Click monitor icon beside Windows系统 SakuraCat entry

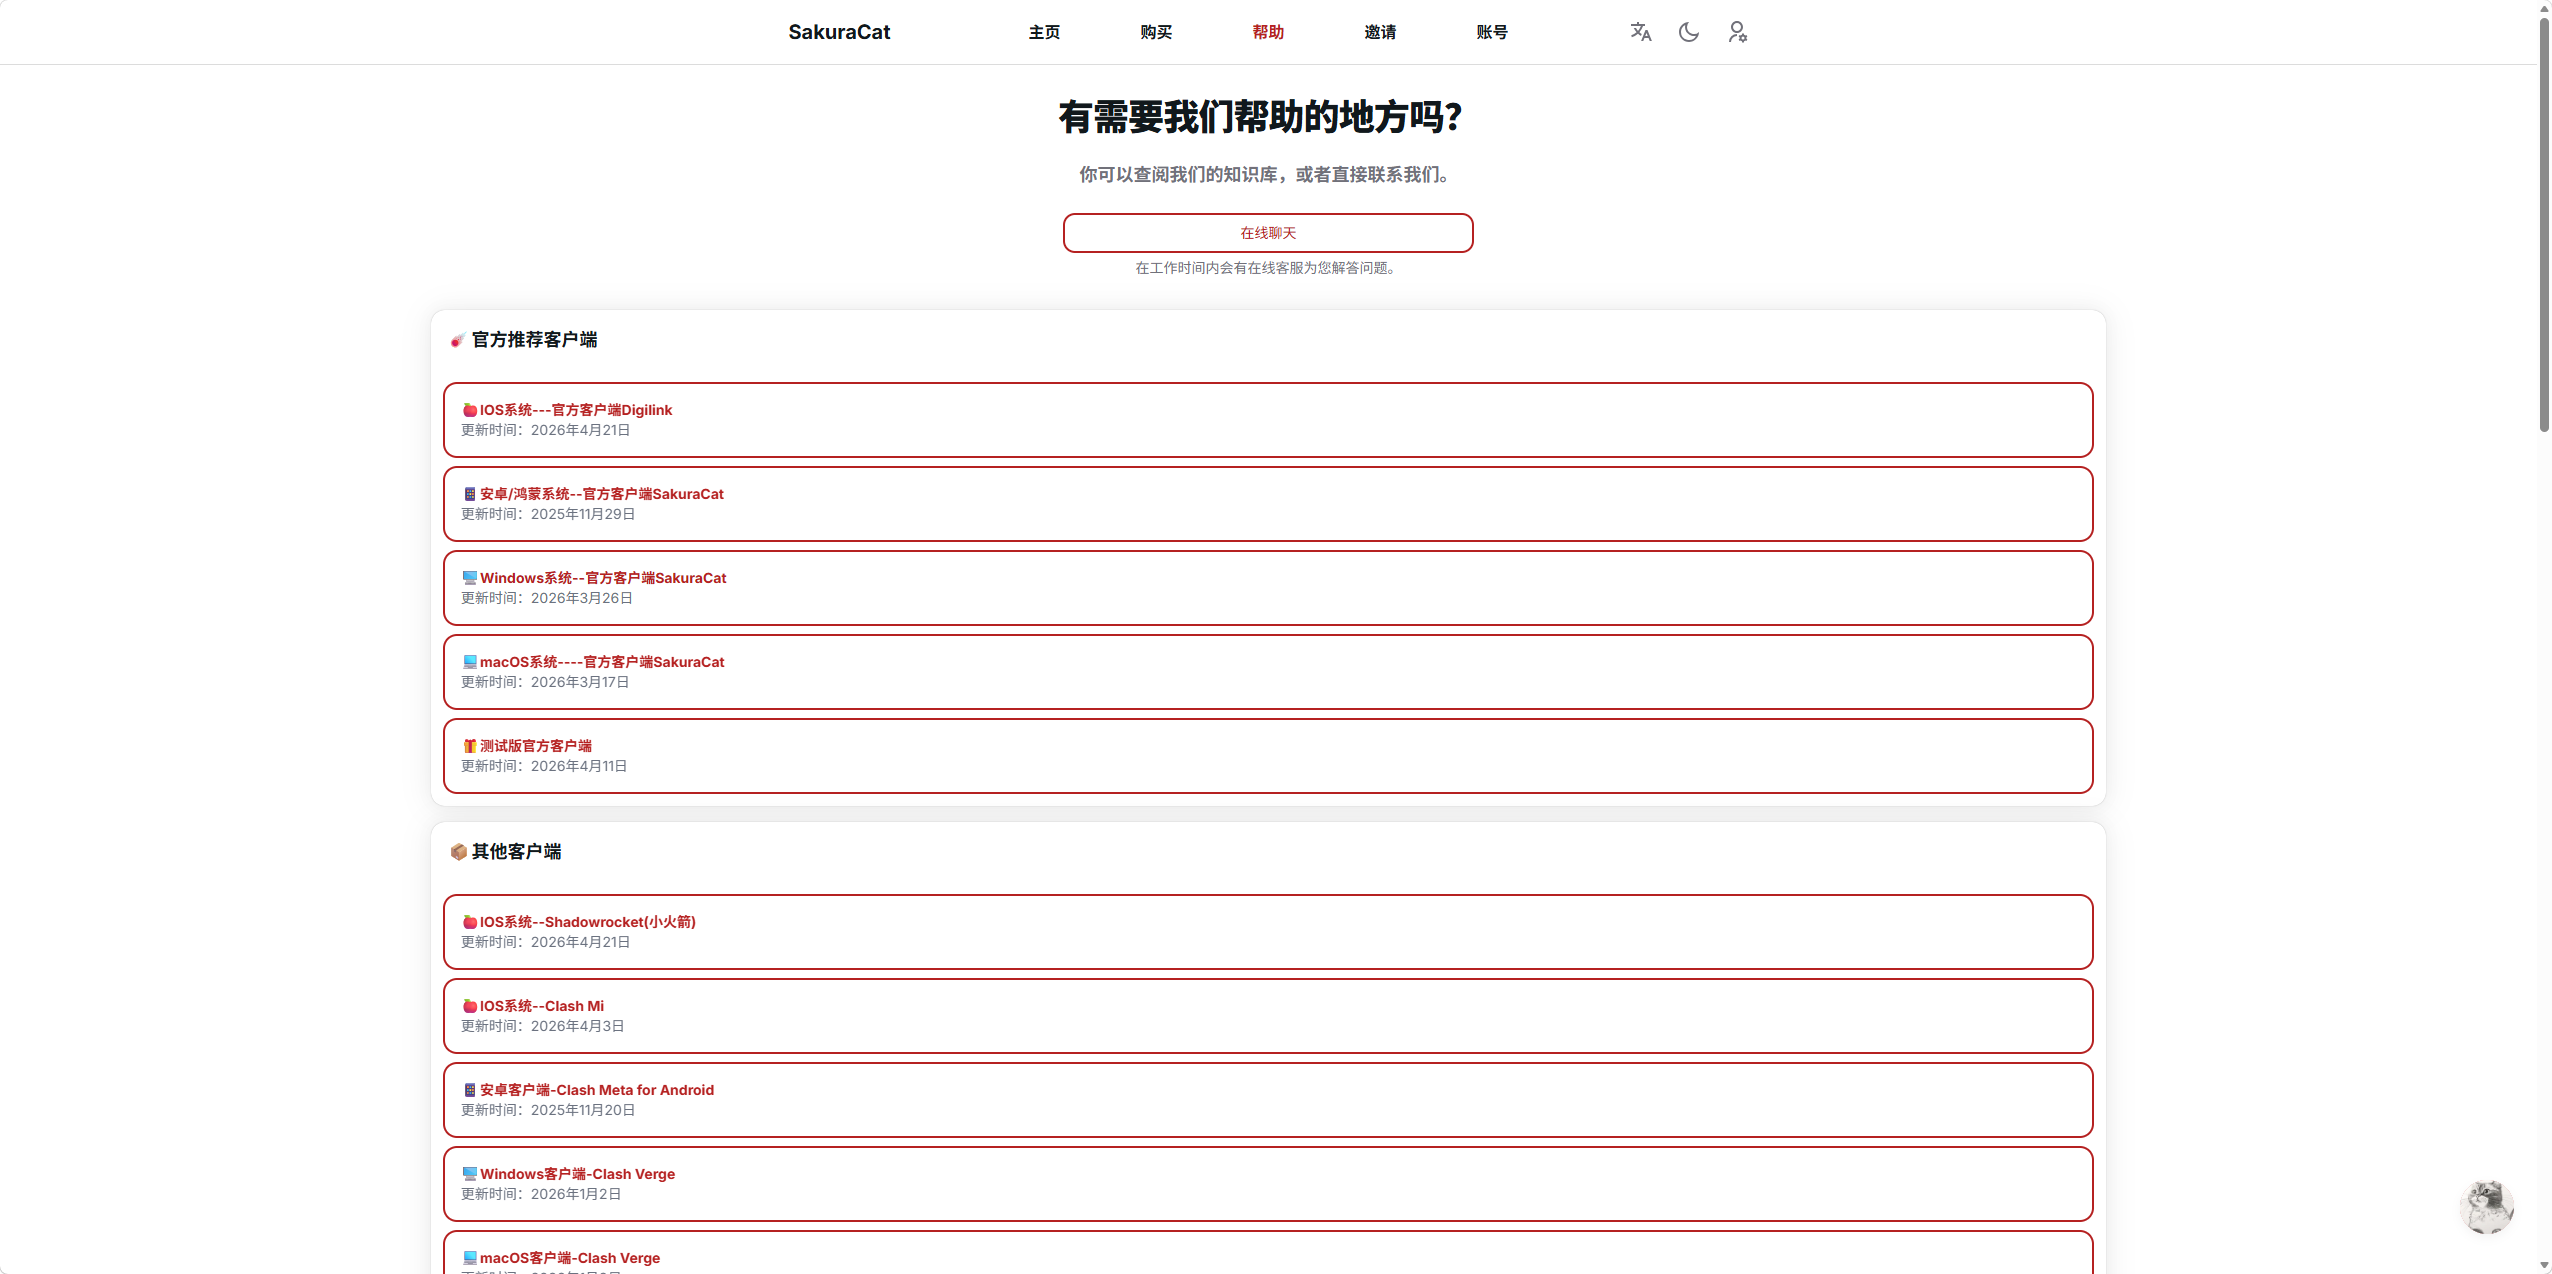469,578
